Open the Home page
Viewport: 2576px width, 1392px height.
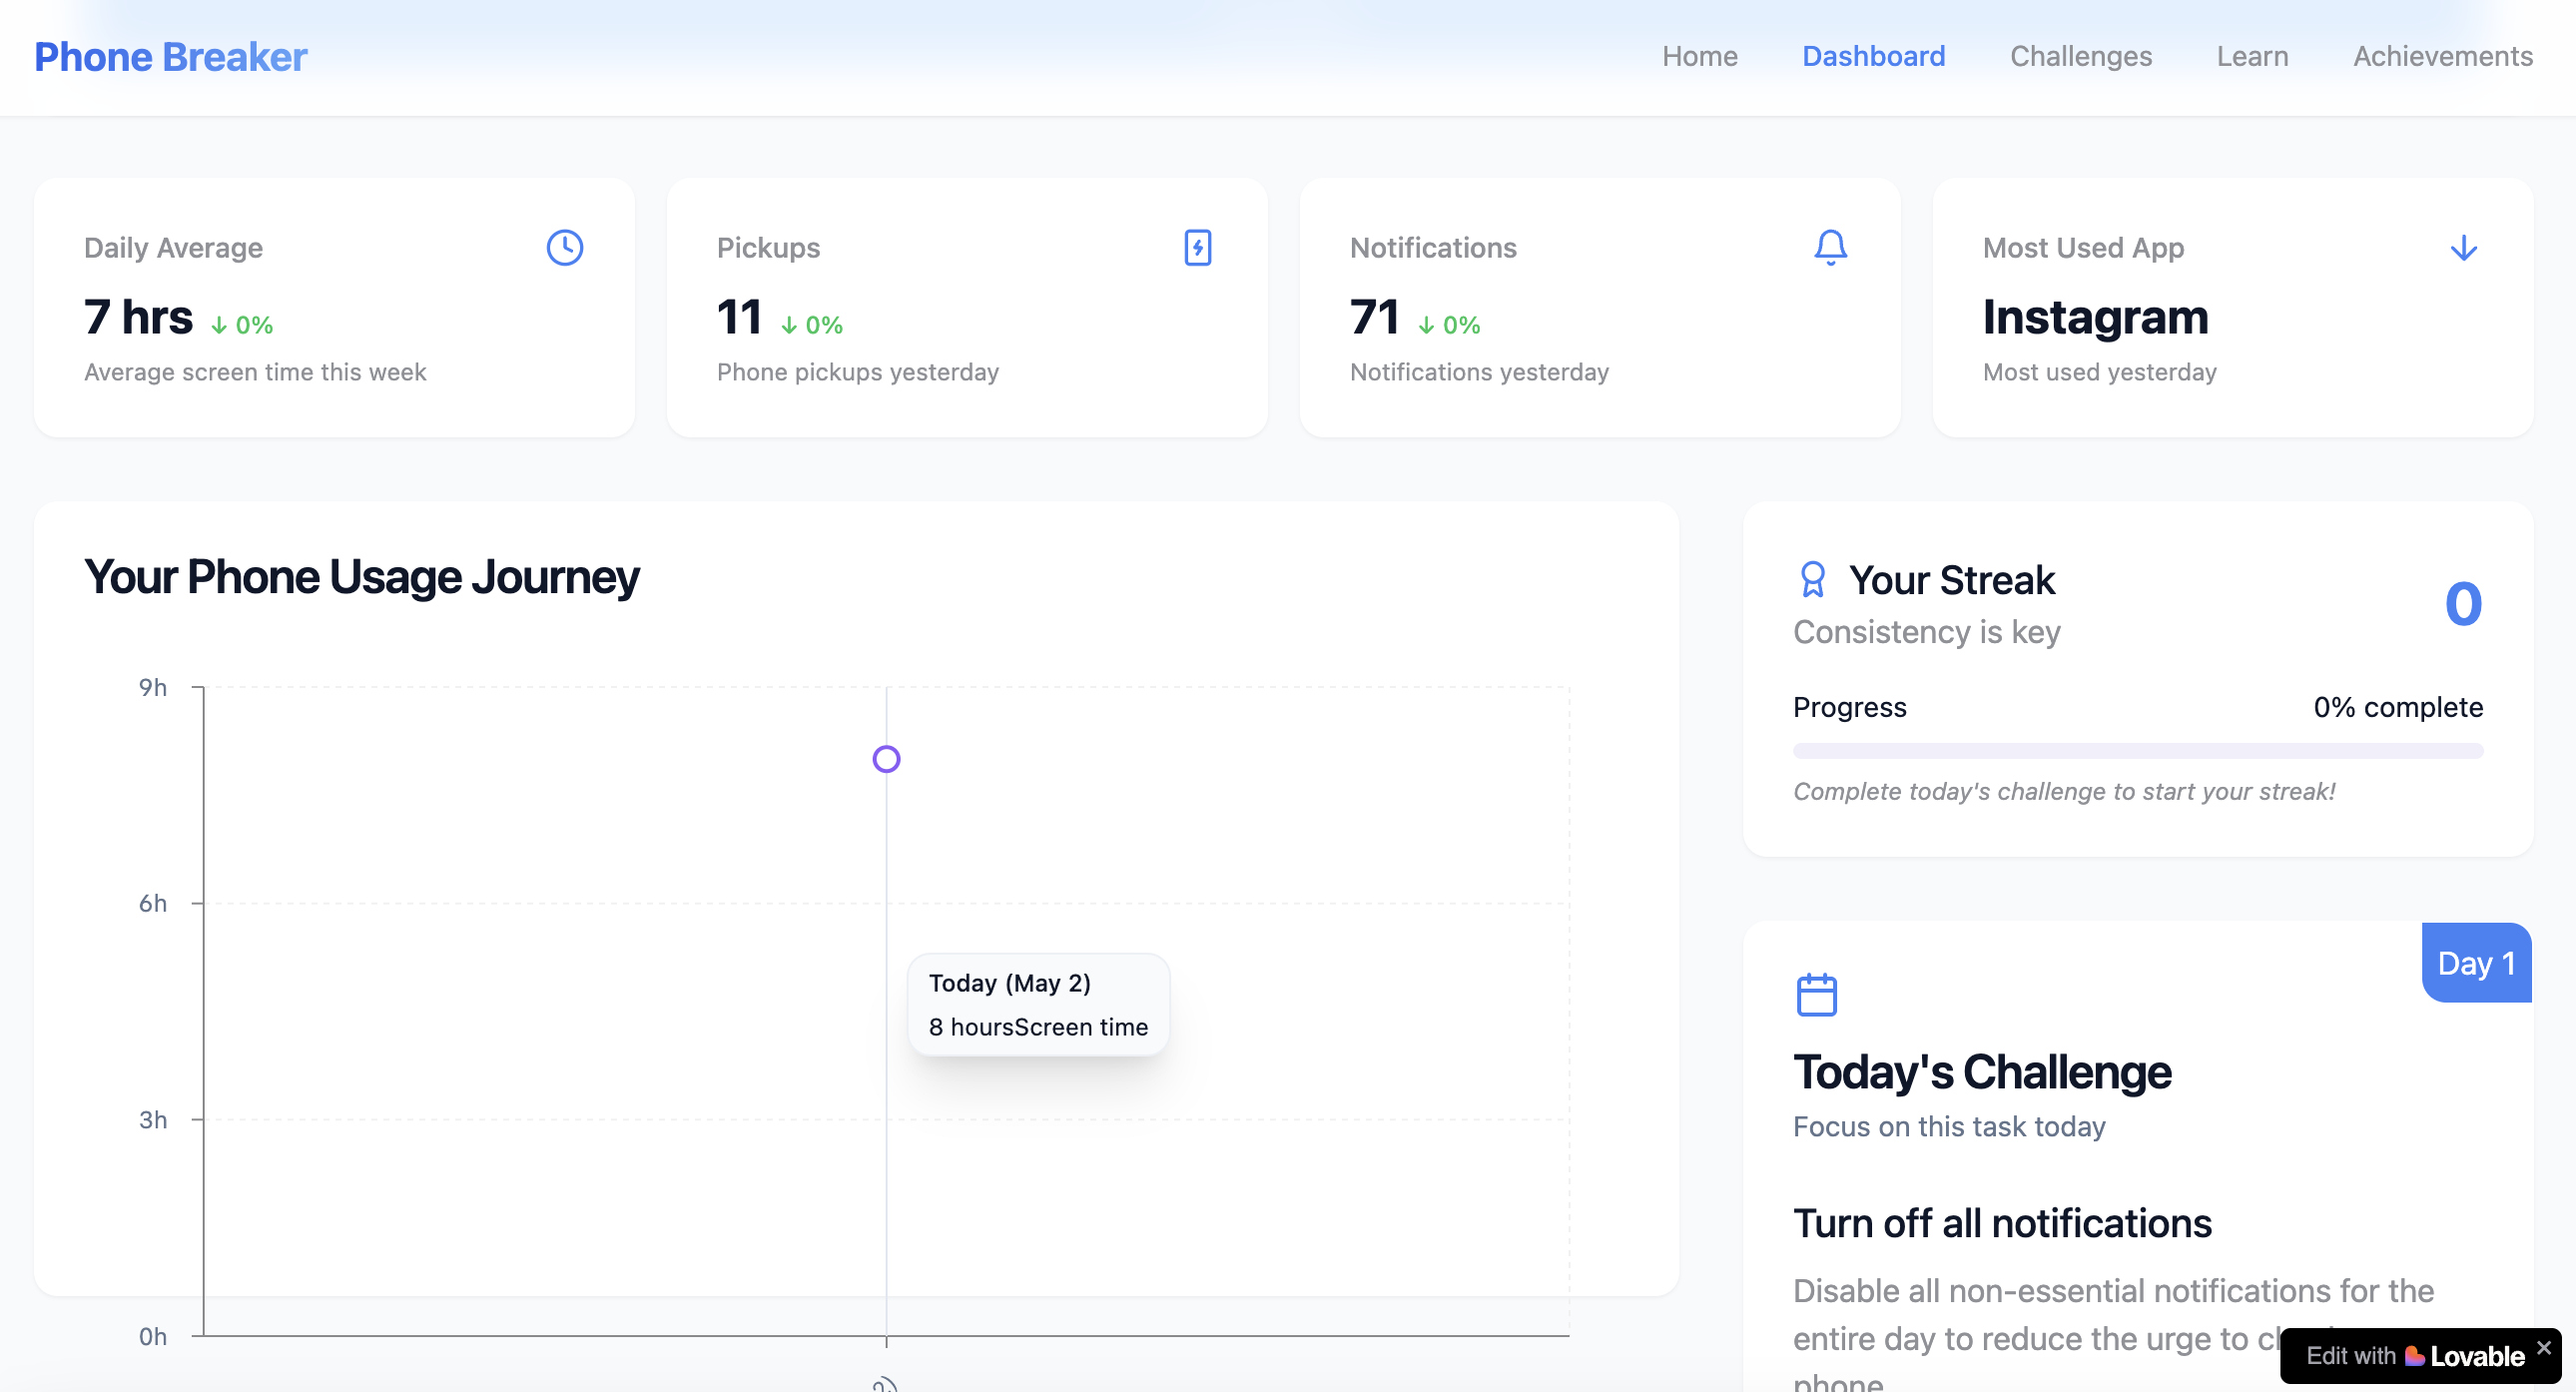click(x=1699, y=56)
